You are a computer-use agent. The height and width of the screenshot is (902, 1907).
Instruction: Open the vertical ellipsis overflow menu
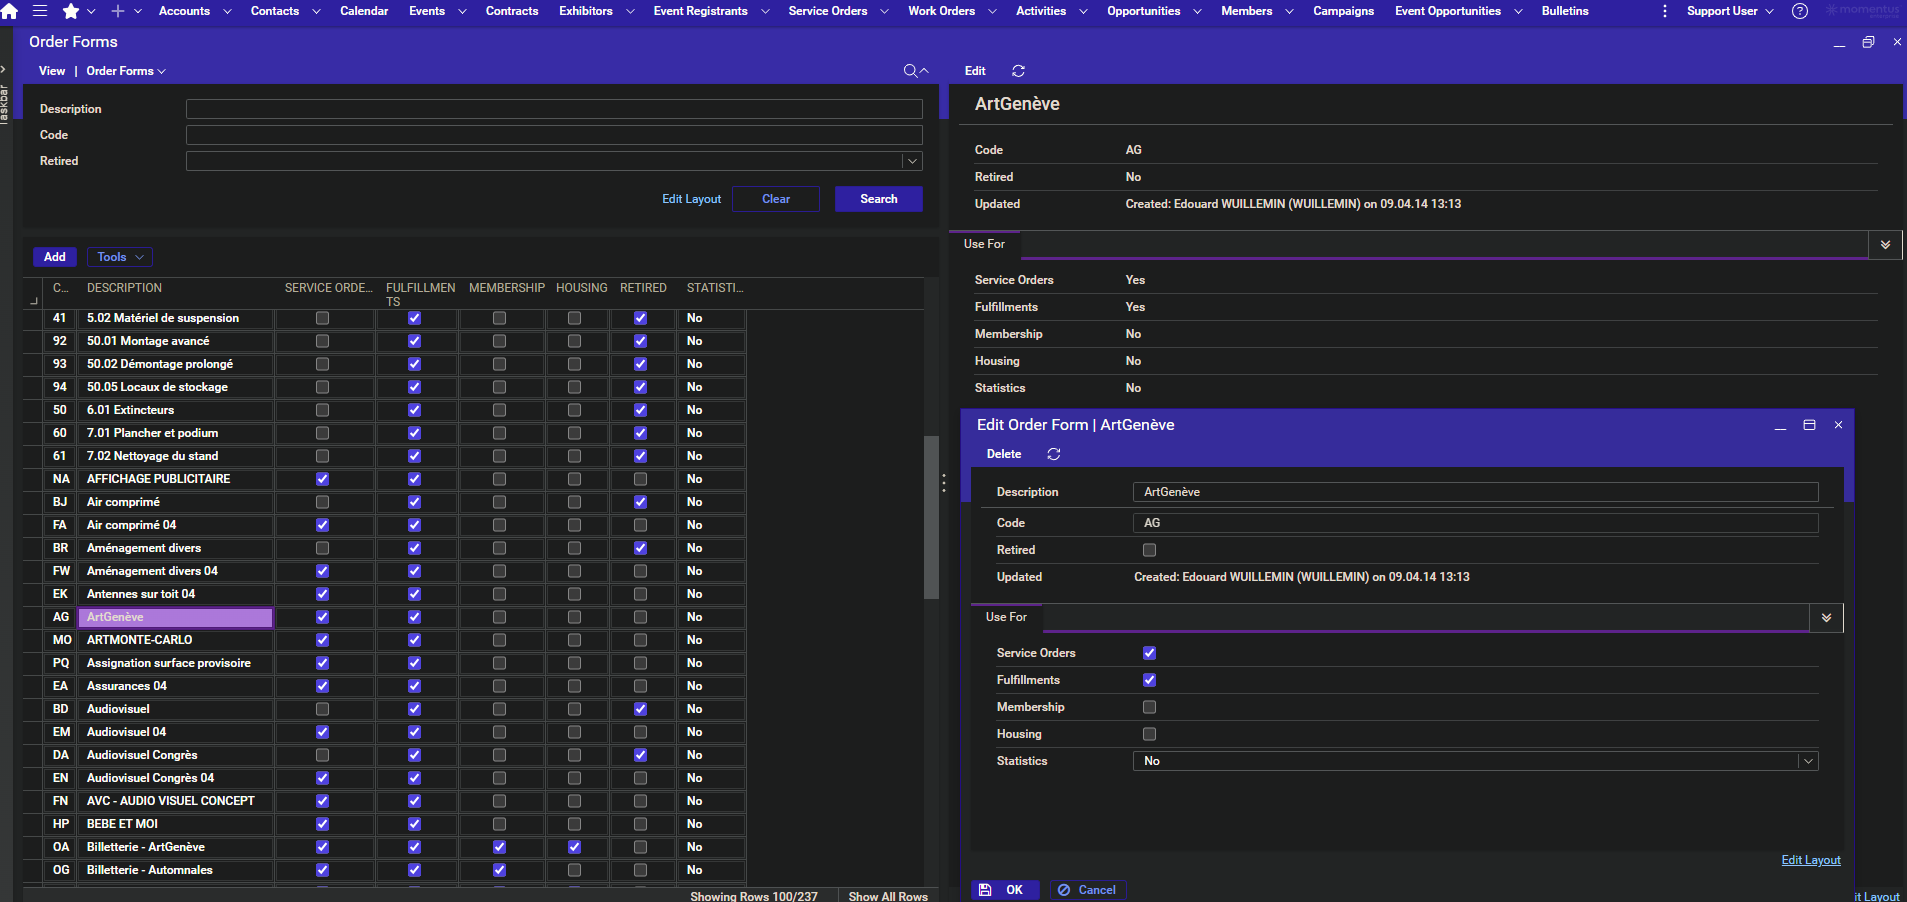click(1664, 11)
